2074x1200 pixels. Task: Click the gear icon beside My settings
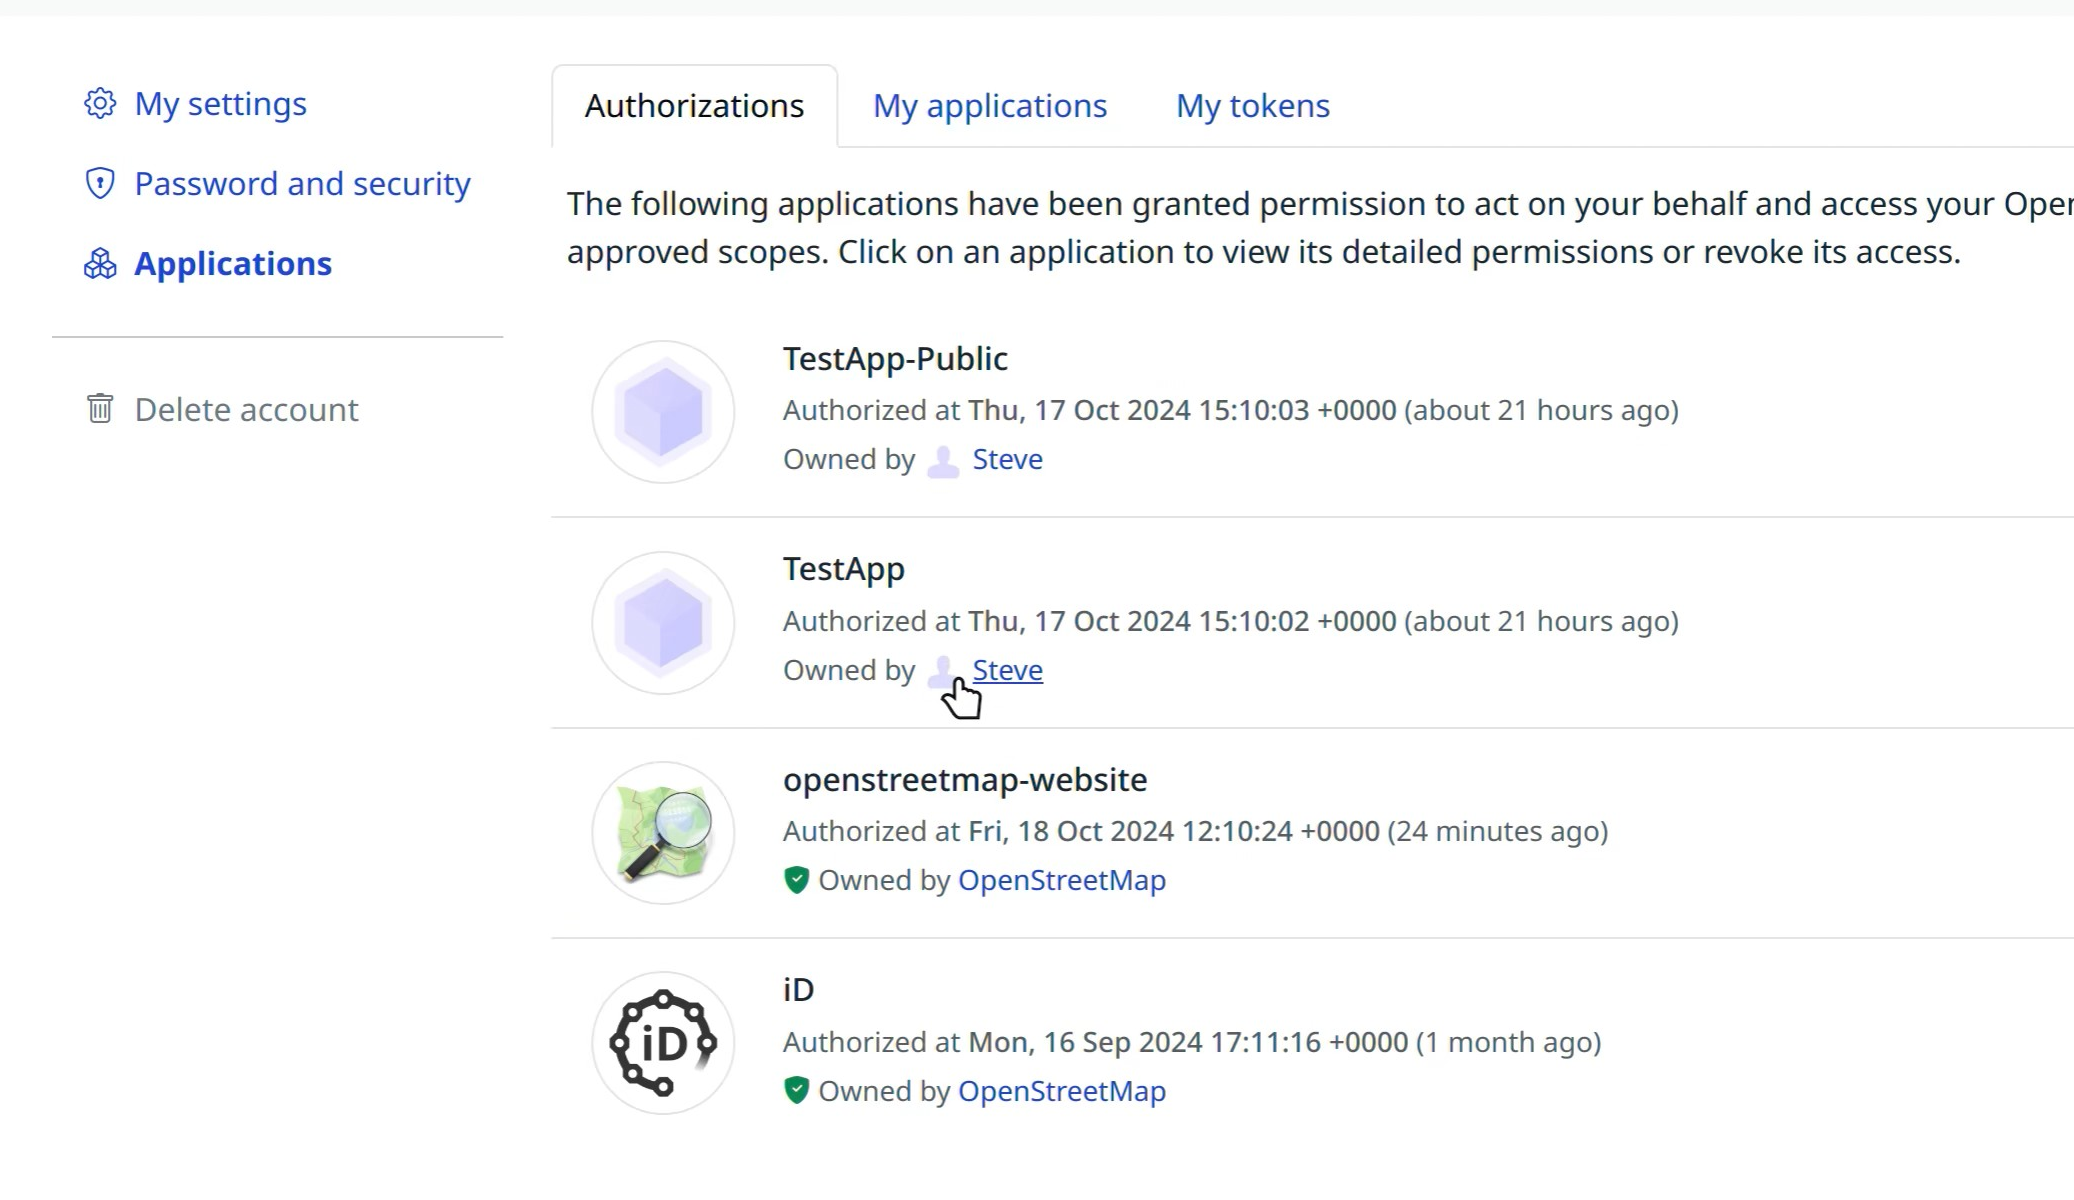tap(100, 103)
